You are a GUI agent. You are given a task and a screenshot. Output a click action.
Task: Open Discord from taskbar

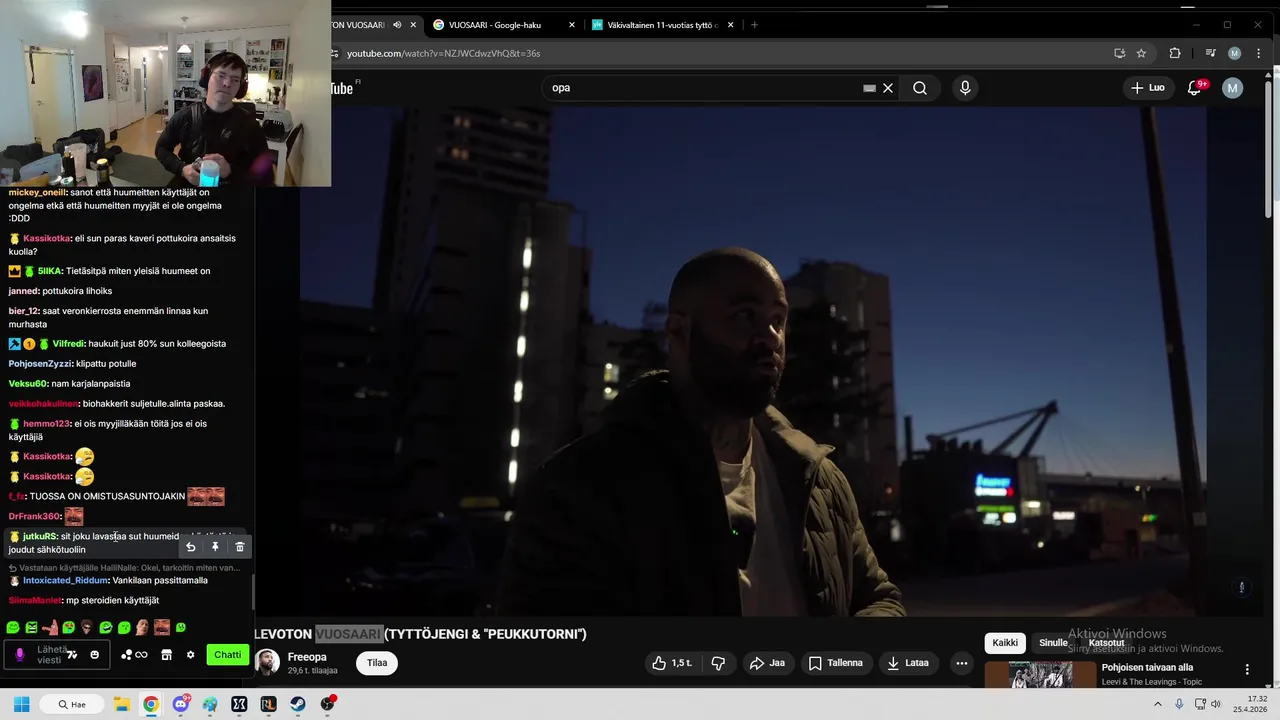pyautogui.click(x=180, y=704)
